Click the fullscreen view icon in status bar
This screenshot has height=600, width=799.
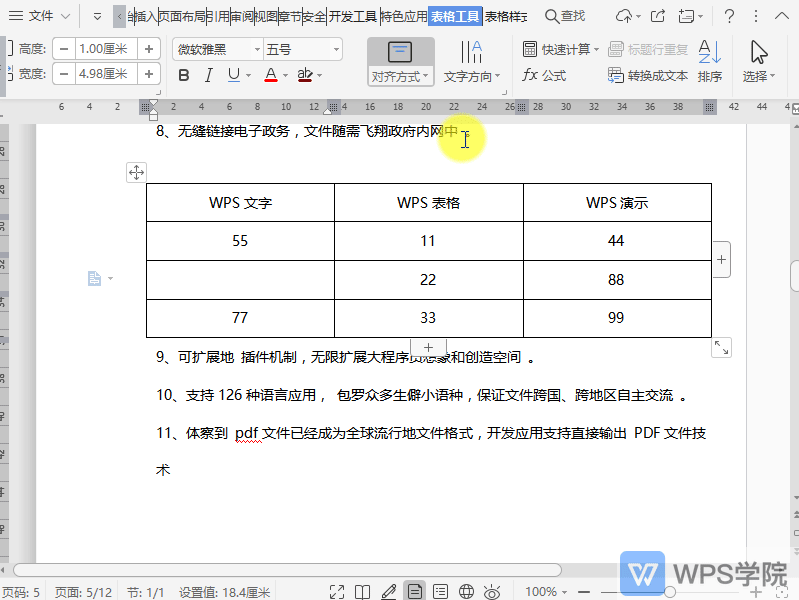[x=337, y=592]
